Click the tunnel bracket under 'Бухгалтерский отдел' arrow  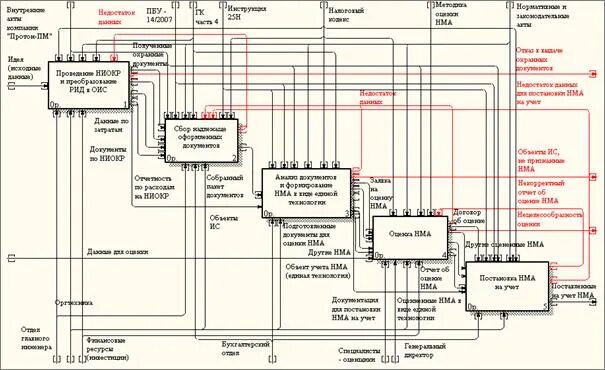click(272, 359)
